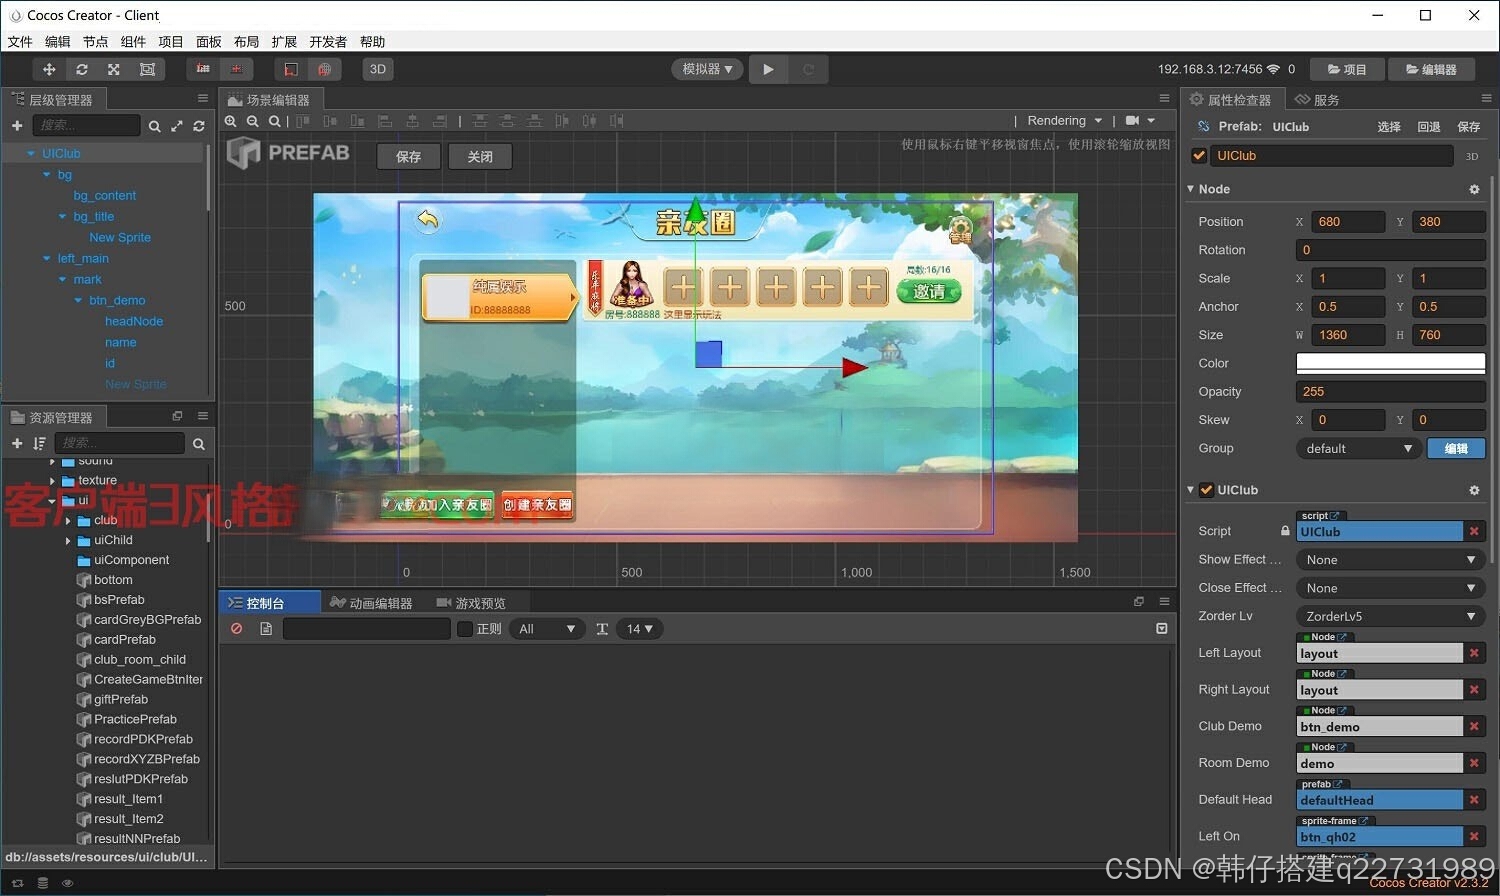Switch to the animation editor tab
Screen dimensions: 1500x896
tap(371, 603)
